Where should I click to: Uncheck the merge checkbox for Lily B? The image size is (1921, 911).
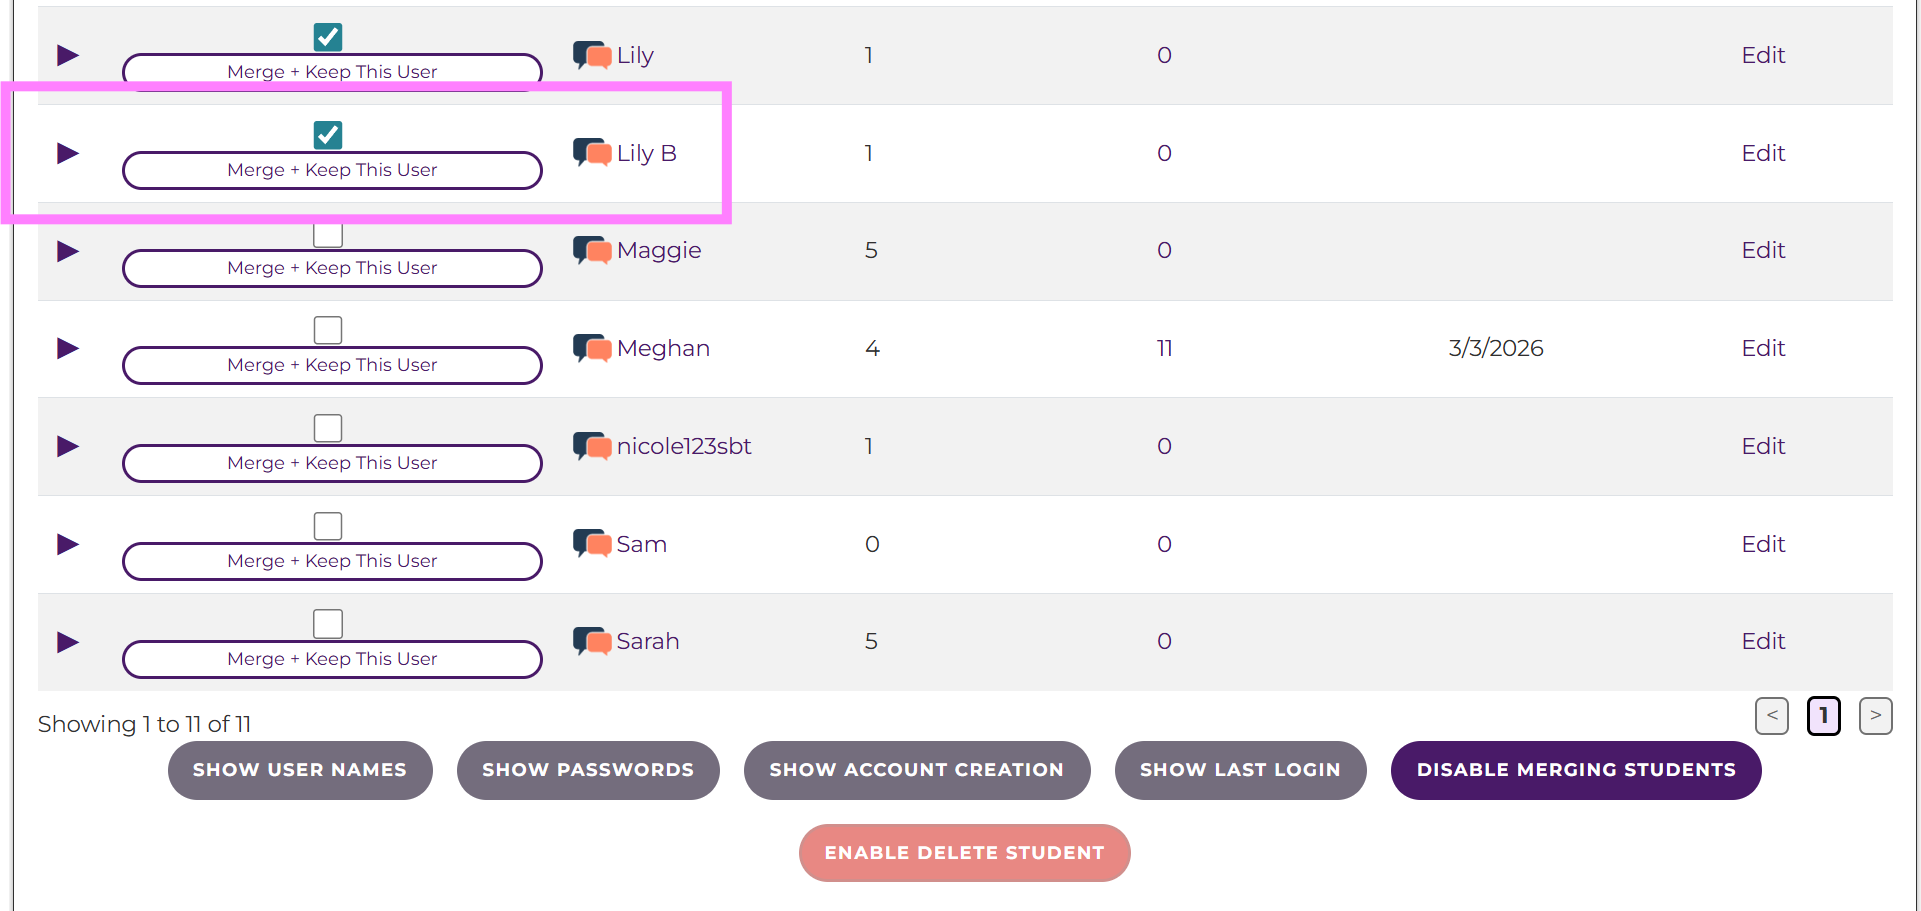pos(328,135)
